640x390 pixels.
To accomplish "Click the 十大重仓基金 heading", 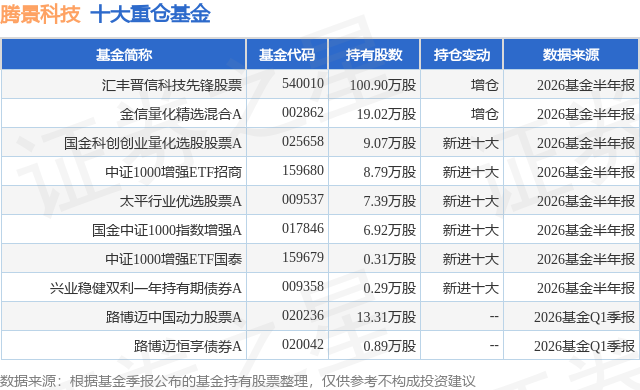I will click(151, 15).
